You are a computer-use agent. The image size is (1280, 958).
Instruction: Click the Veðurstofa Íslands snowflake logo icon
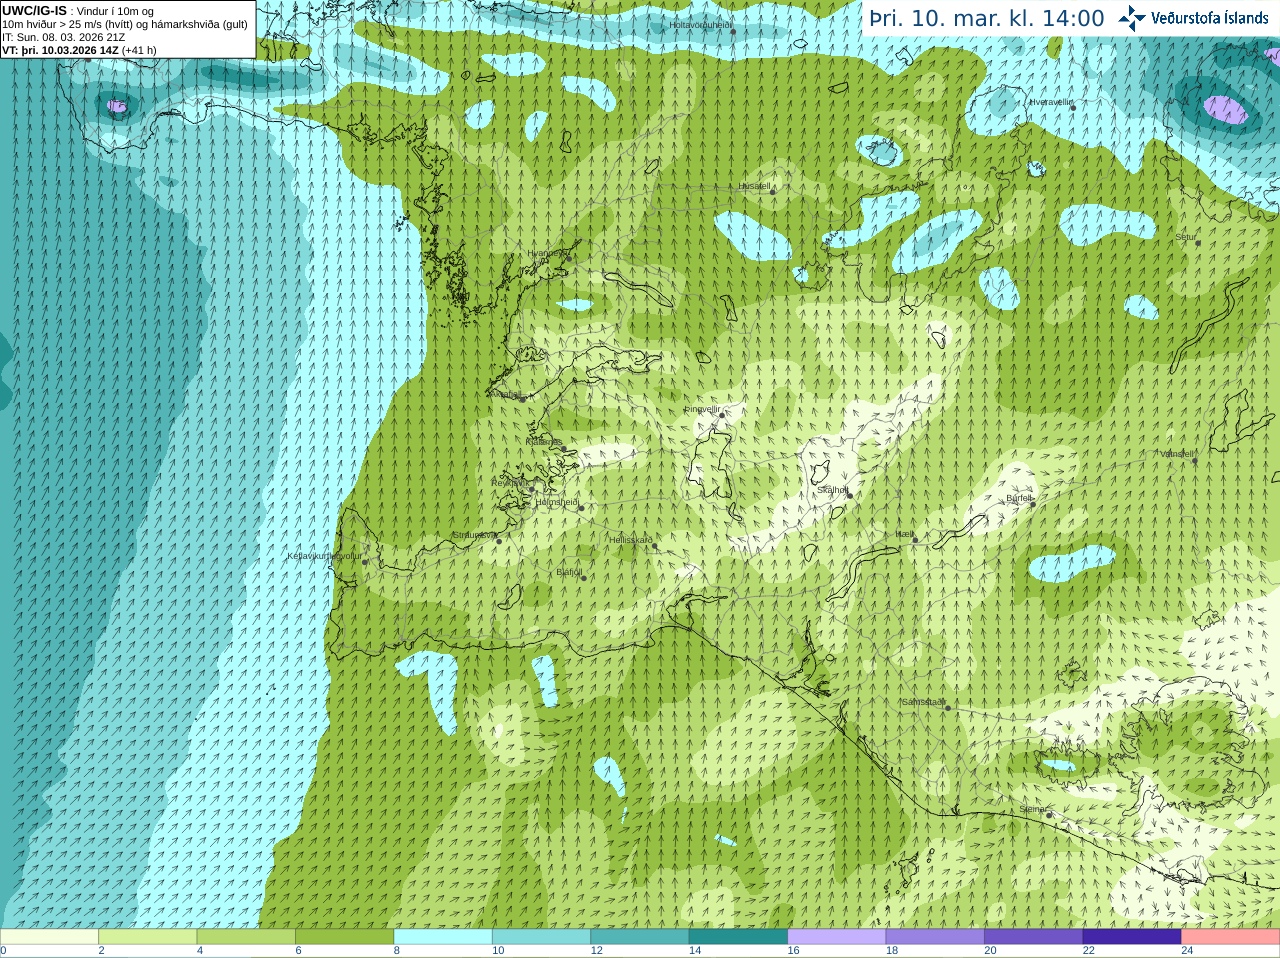(1131, 18)
